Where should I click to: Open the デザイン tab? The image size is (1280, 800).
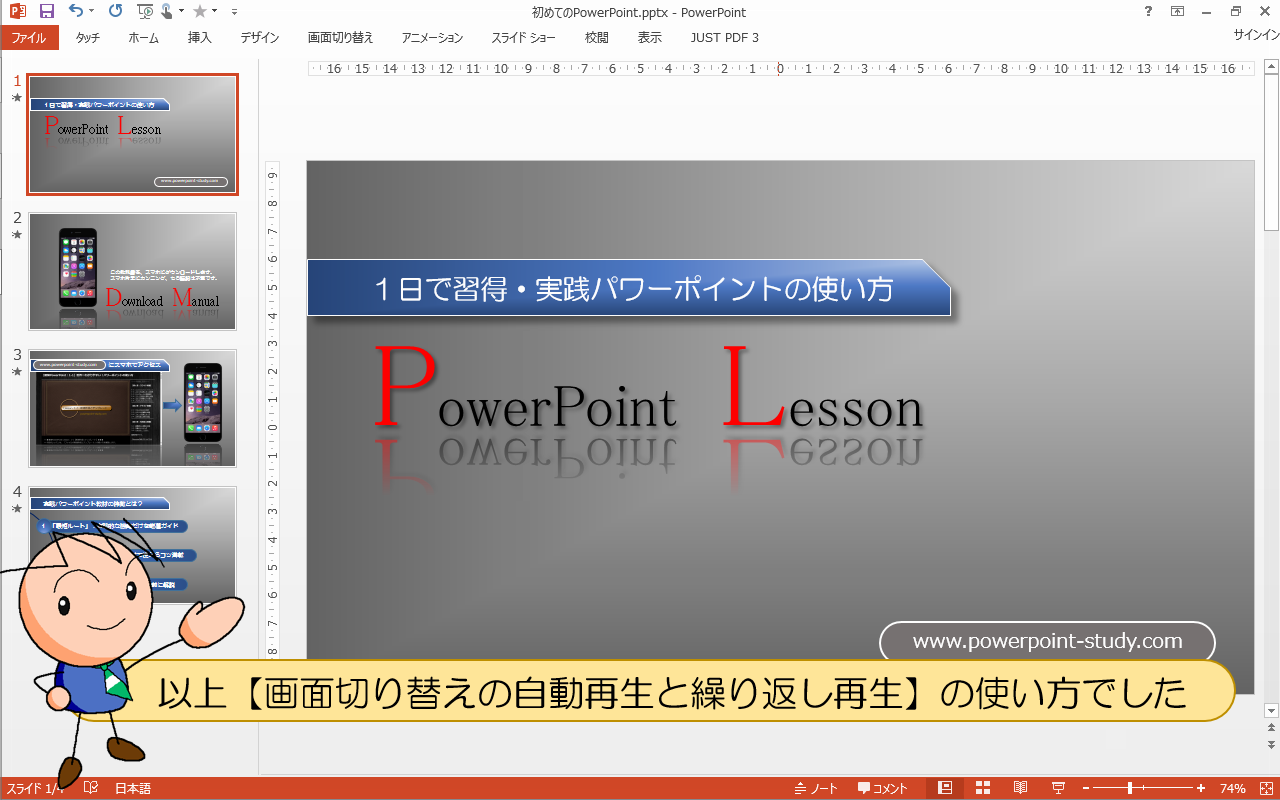[260, 38]
